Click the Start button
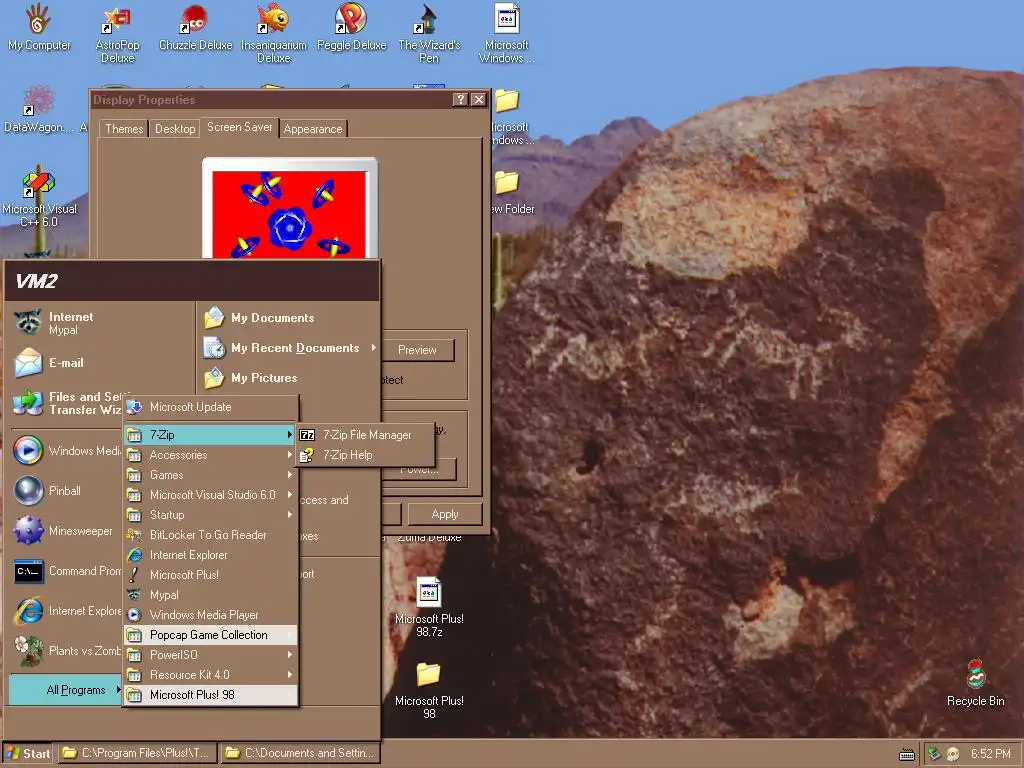The image size is (1024, 768). 29,754
